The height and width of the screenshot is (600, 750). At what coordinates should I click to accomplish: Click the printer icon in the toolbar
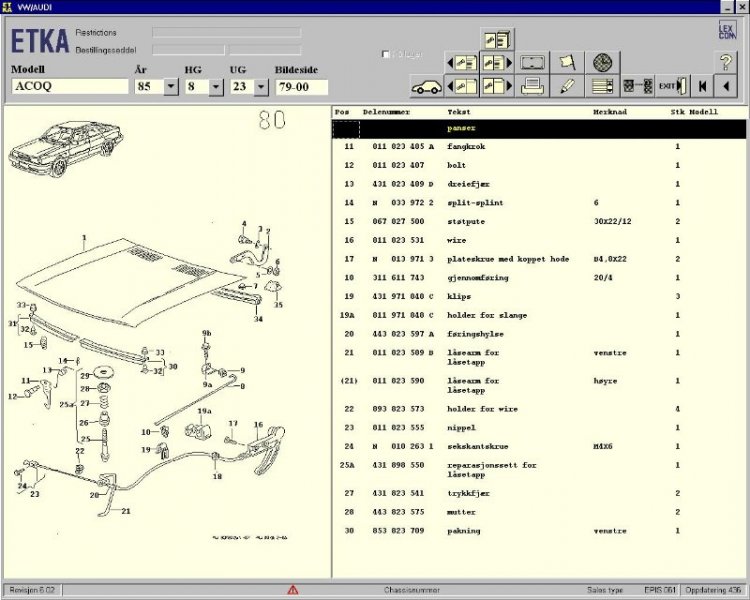tap(533, 87)
